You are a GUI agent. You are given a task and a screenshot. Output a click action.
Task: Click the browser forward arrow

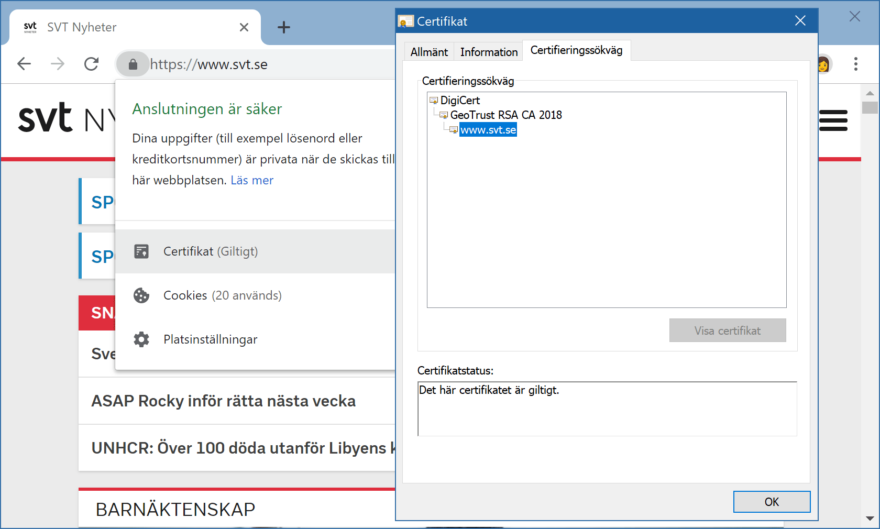tap(57, 64)
